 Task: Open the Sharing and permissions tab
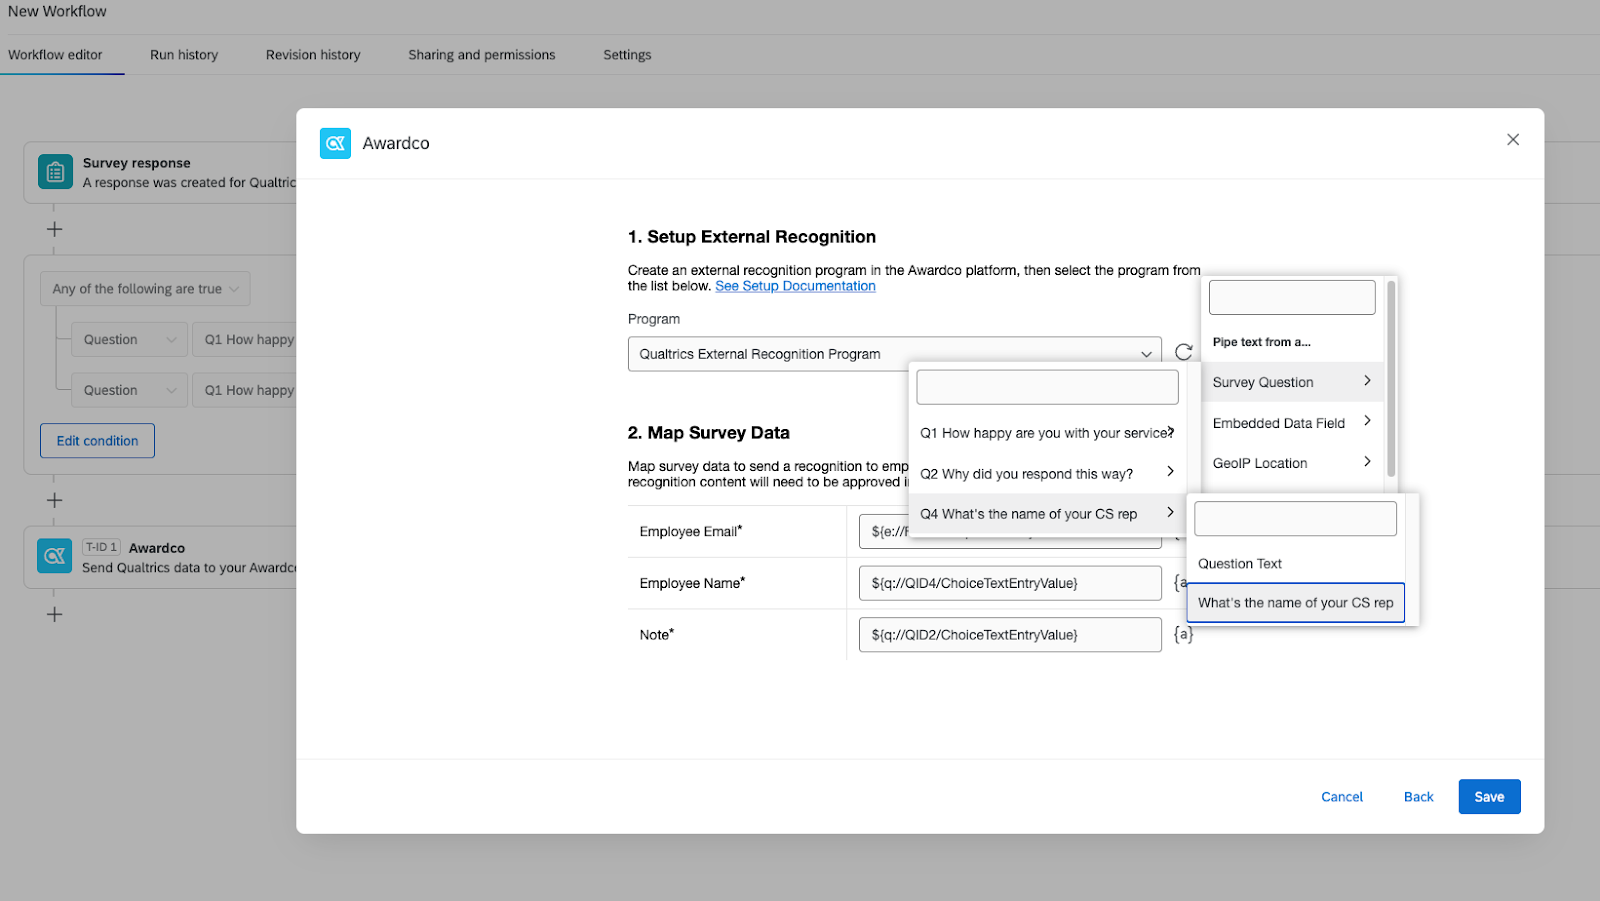[481, 55]
